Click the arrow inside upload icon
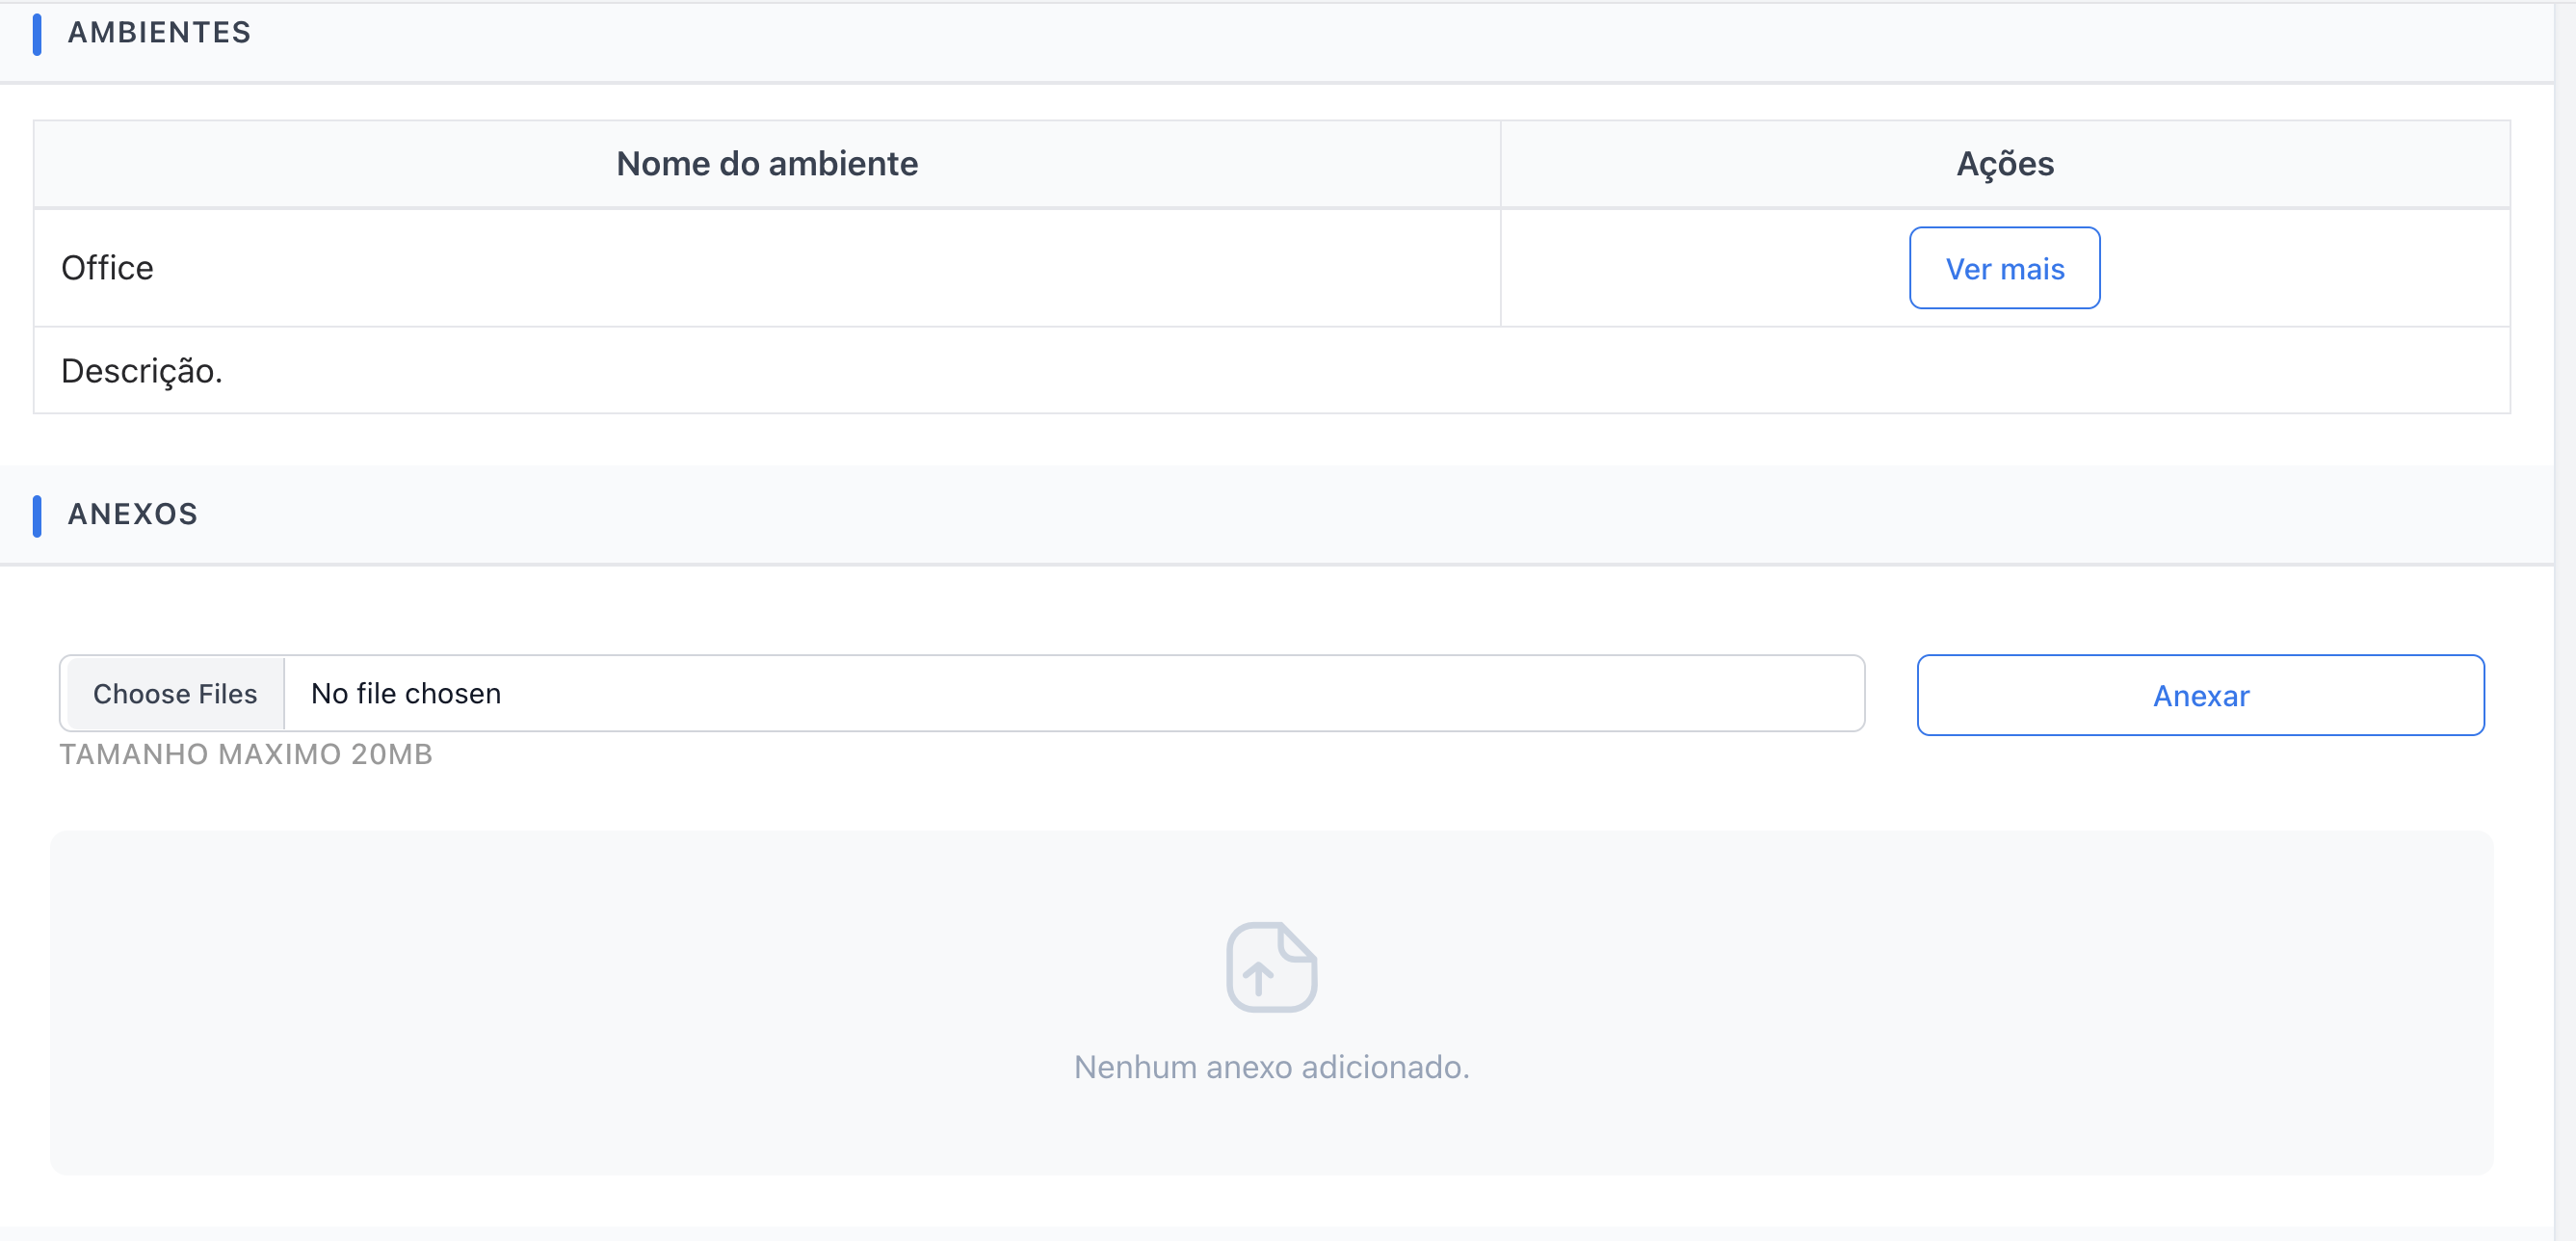 click(x=1257, y=977)
